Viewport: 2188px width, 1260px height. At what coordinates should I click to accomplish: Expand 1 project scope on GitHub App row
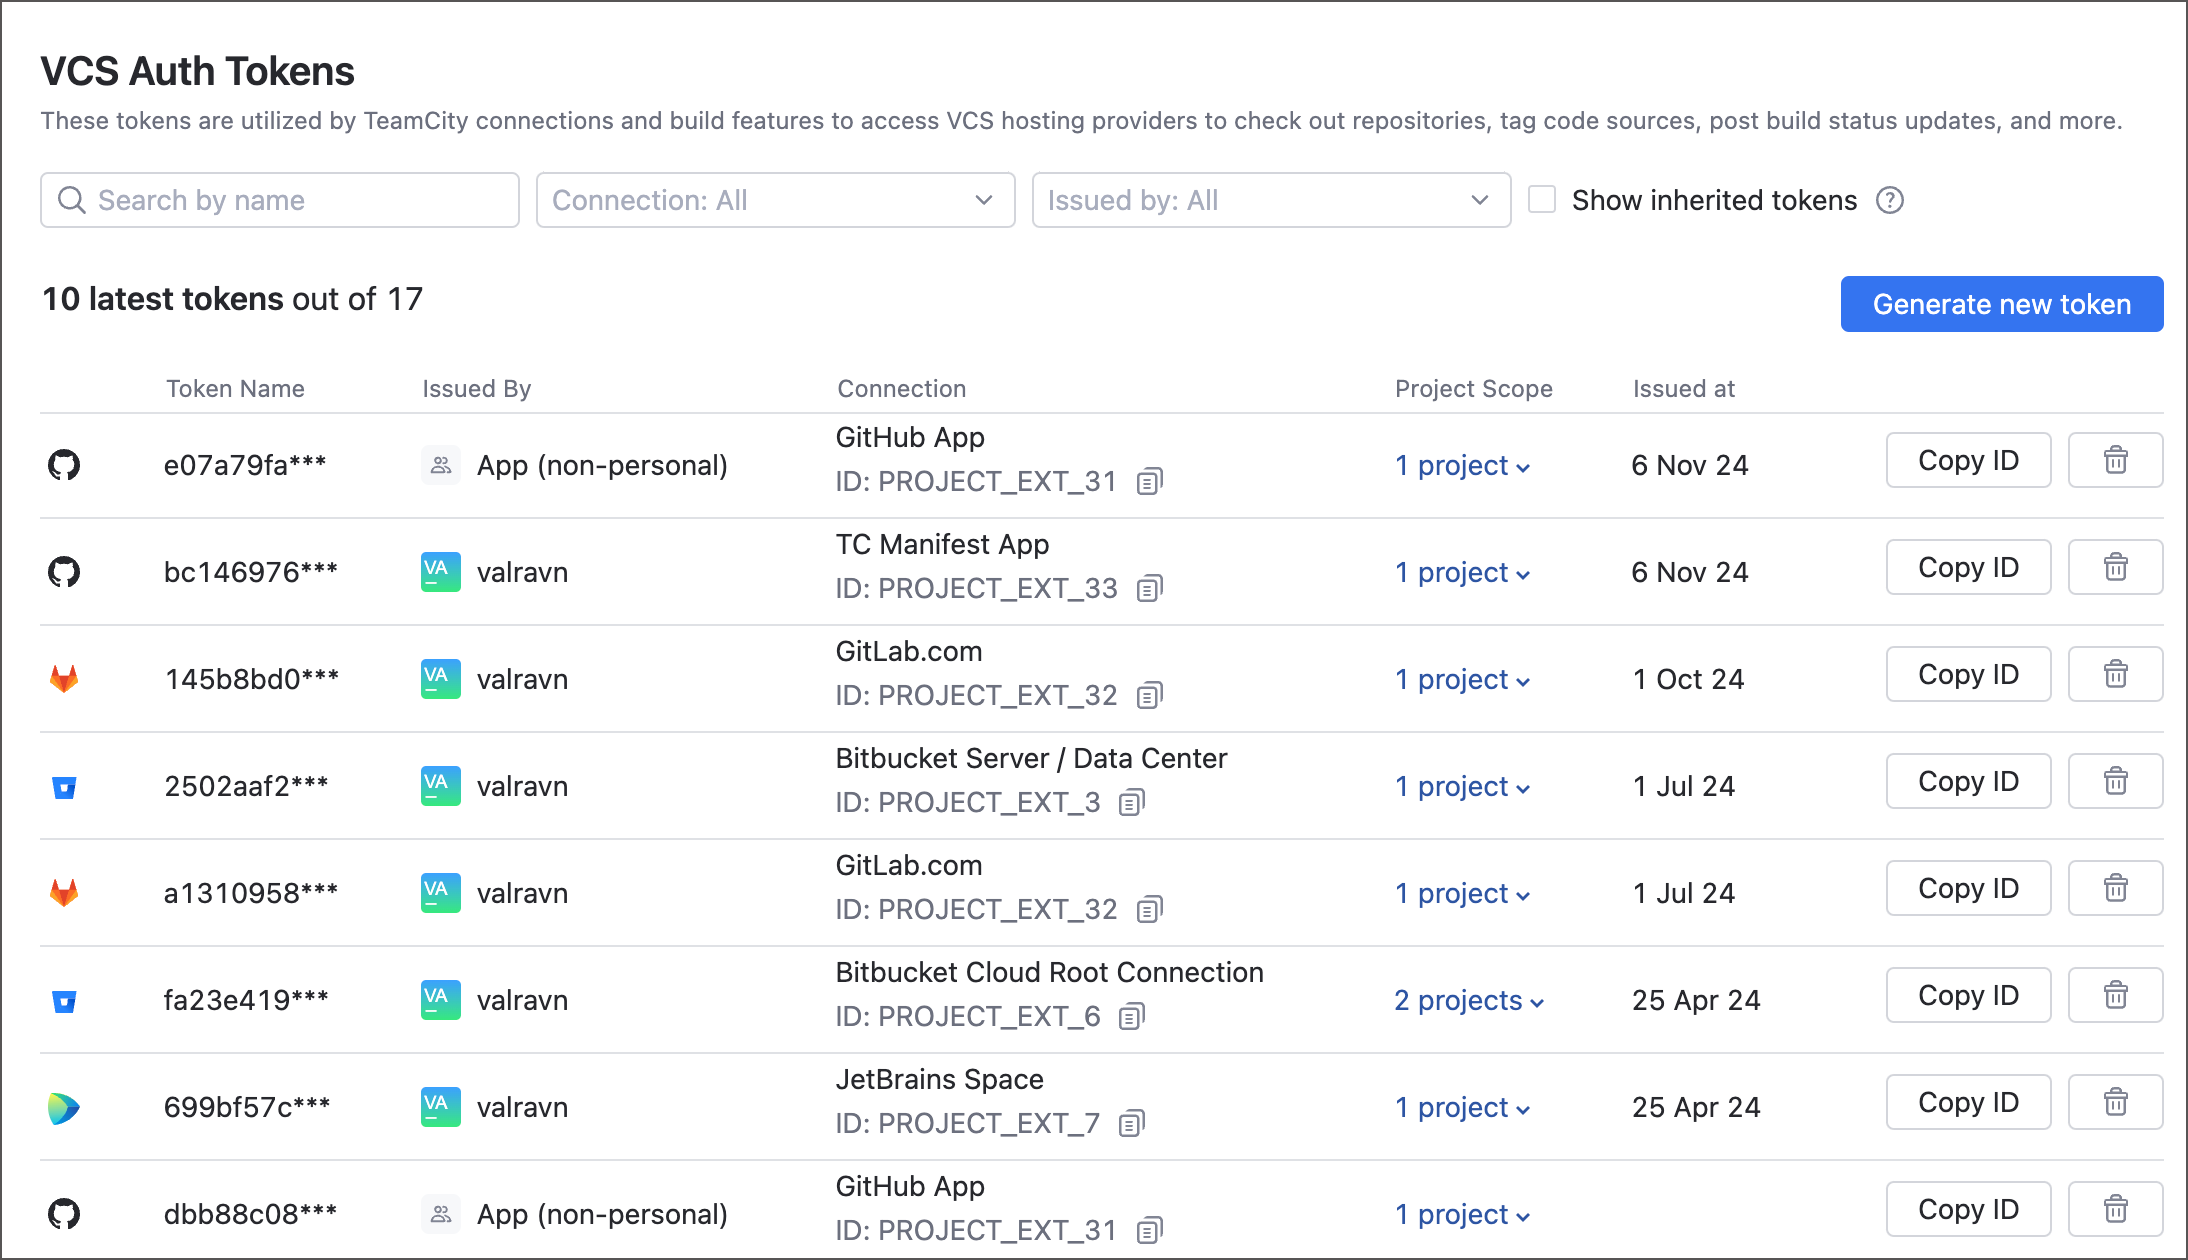click(1463, 465)
